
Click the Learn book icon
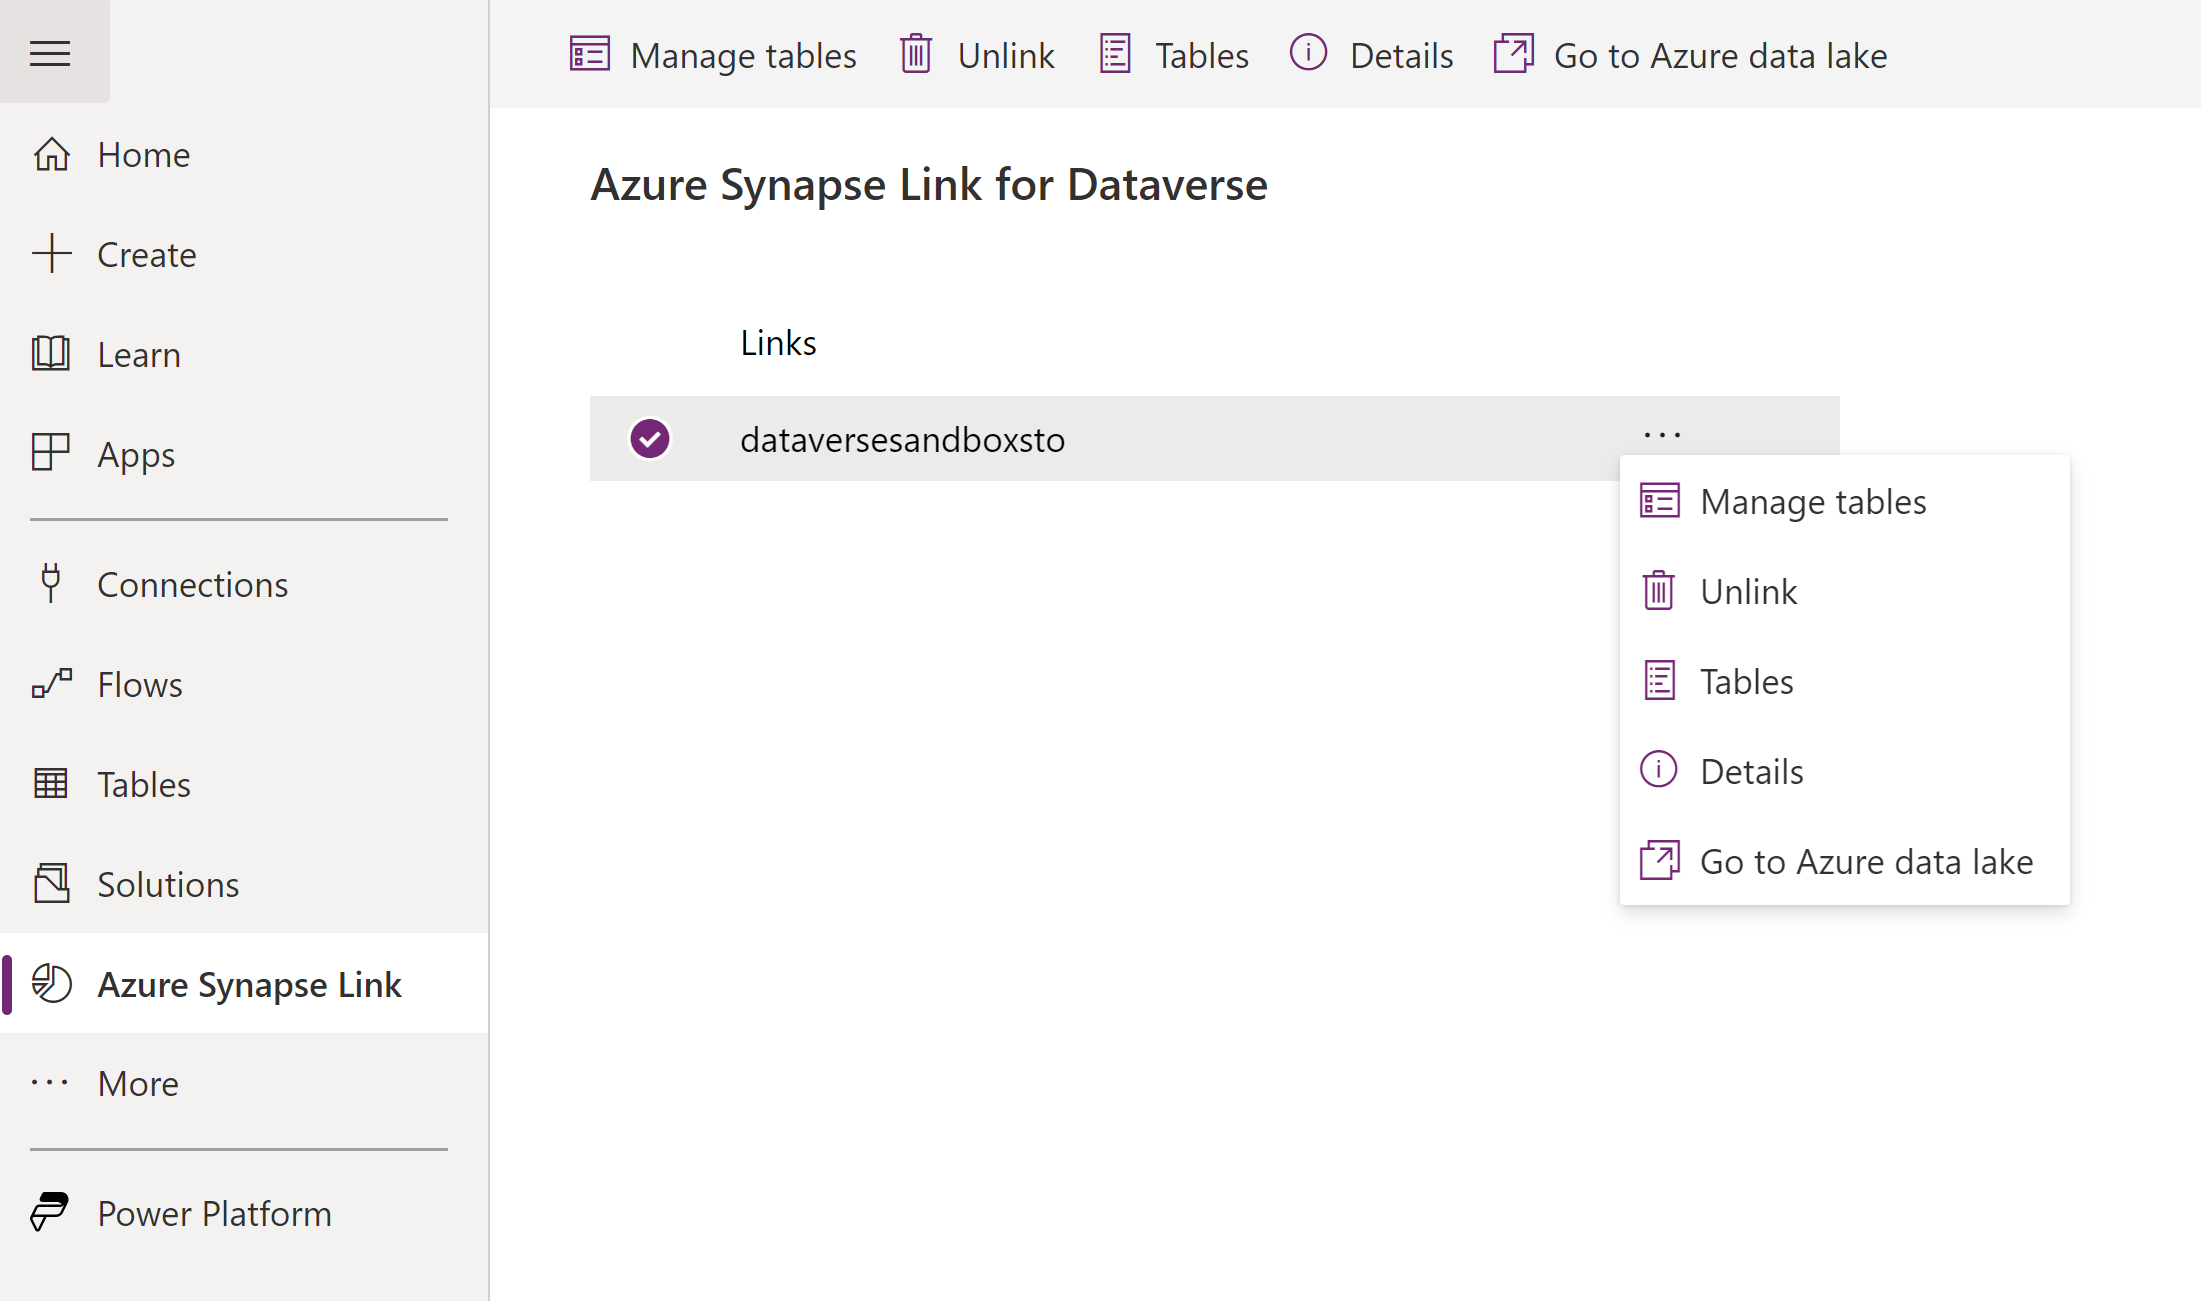click(51, 354)
